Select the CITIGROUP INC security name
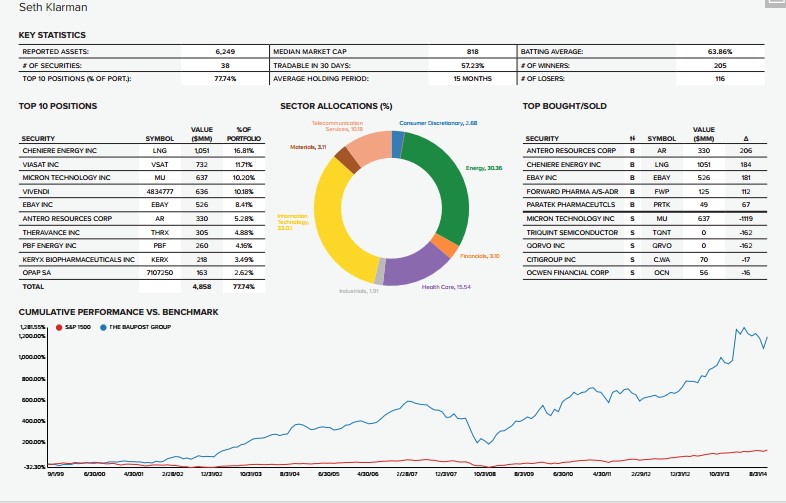 (x=551, y=260)
